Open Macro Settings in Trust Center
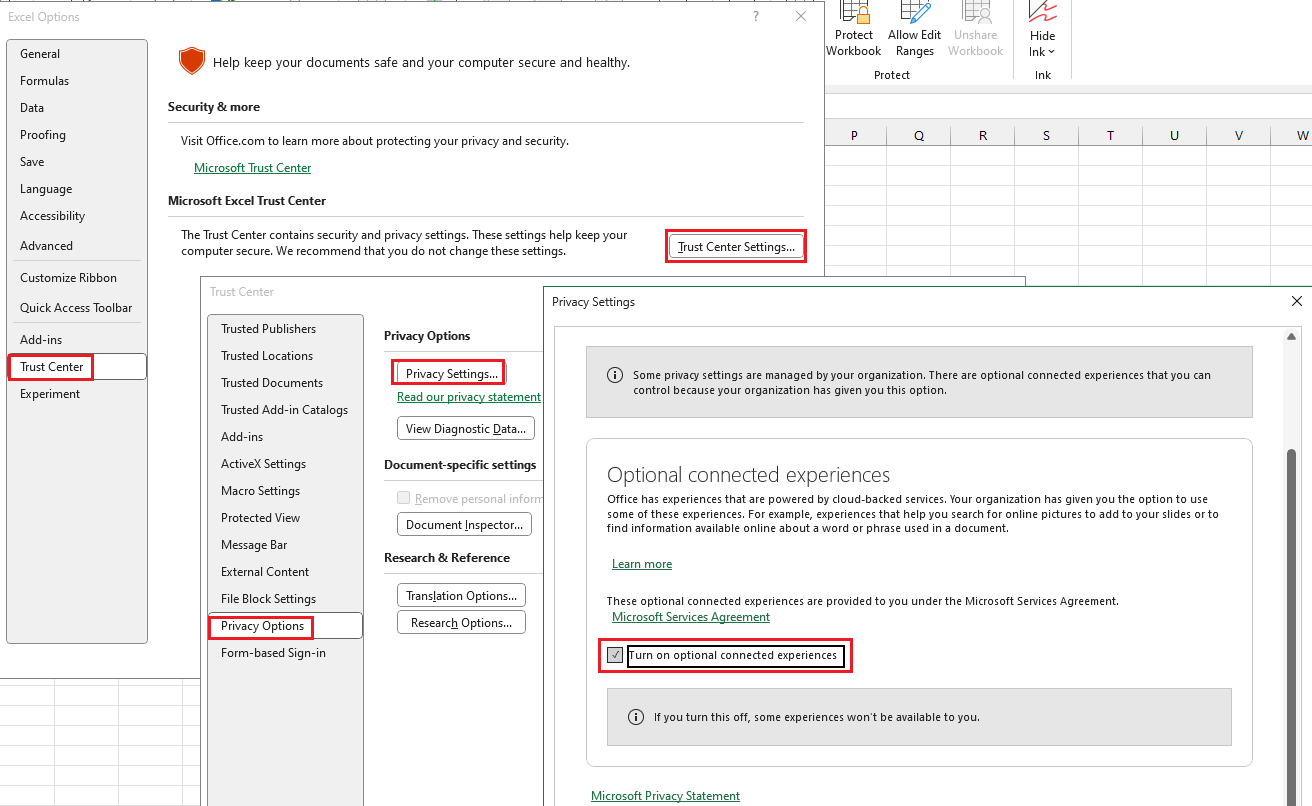The width and height of the screenshot is (1312, 806). [x=285, y=491]
